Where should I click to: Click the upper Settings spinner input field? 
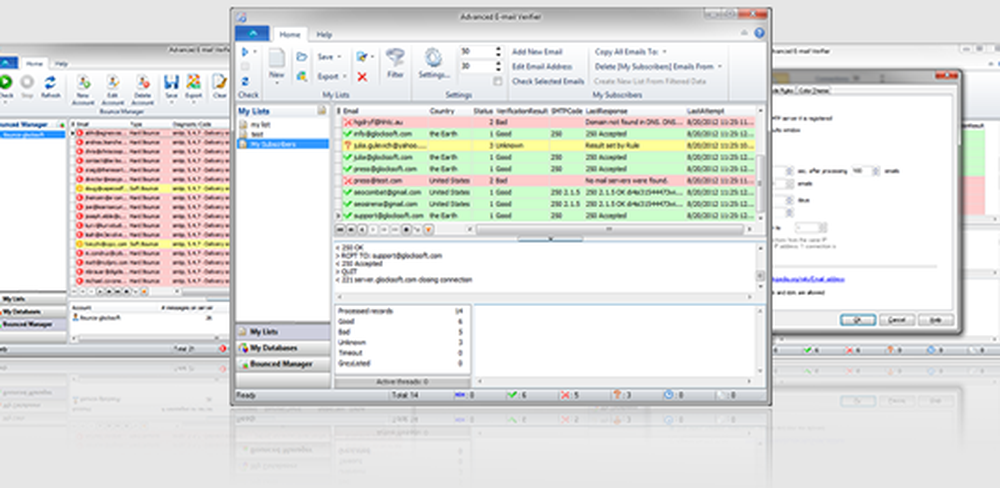coord(477,51)
